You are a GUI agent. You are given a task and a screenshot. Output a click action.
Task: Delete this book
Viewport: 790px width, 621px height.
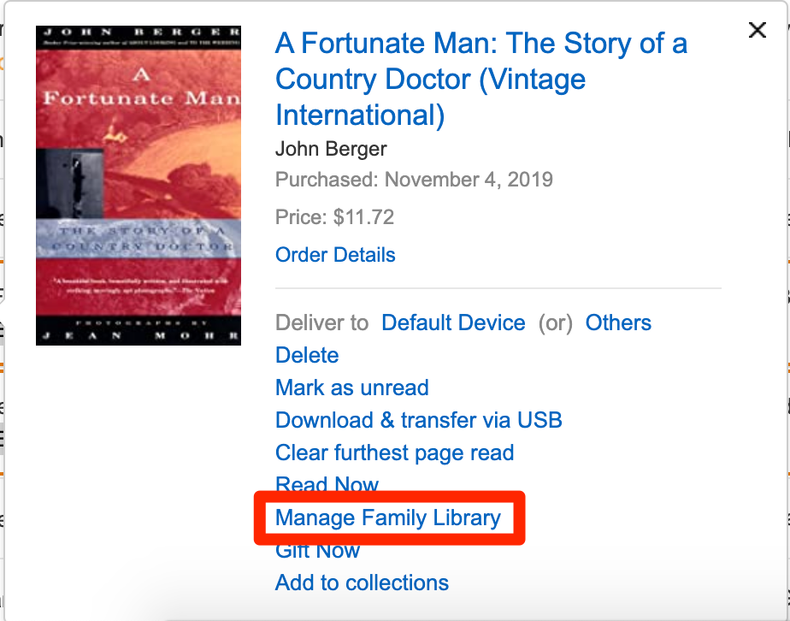tap(307, 355)
